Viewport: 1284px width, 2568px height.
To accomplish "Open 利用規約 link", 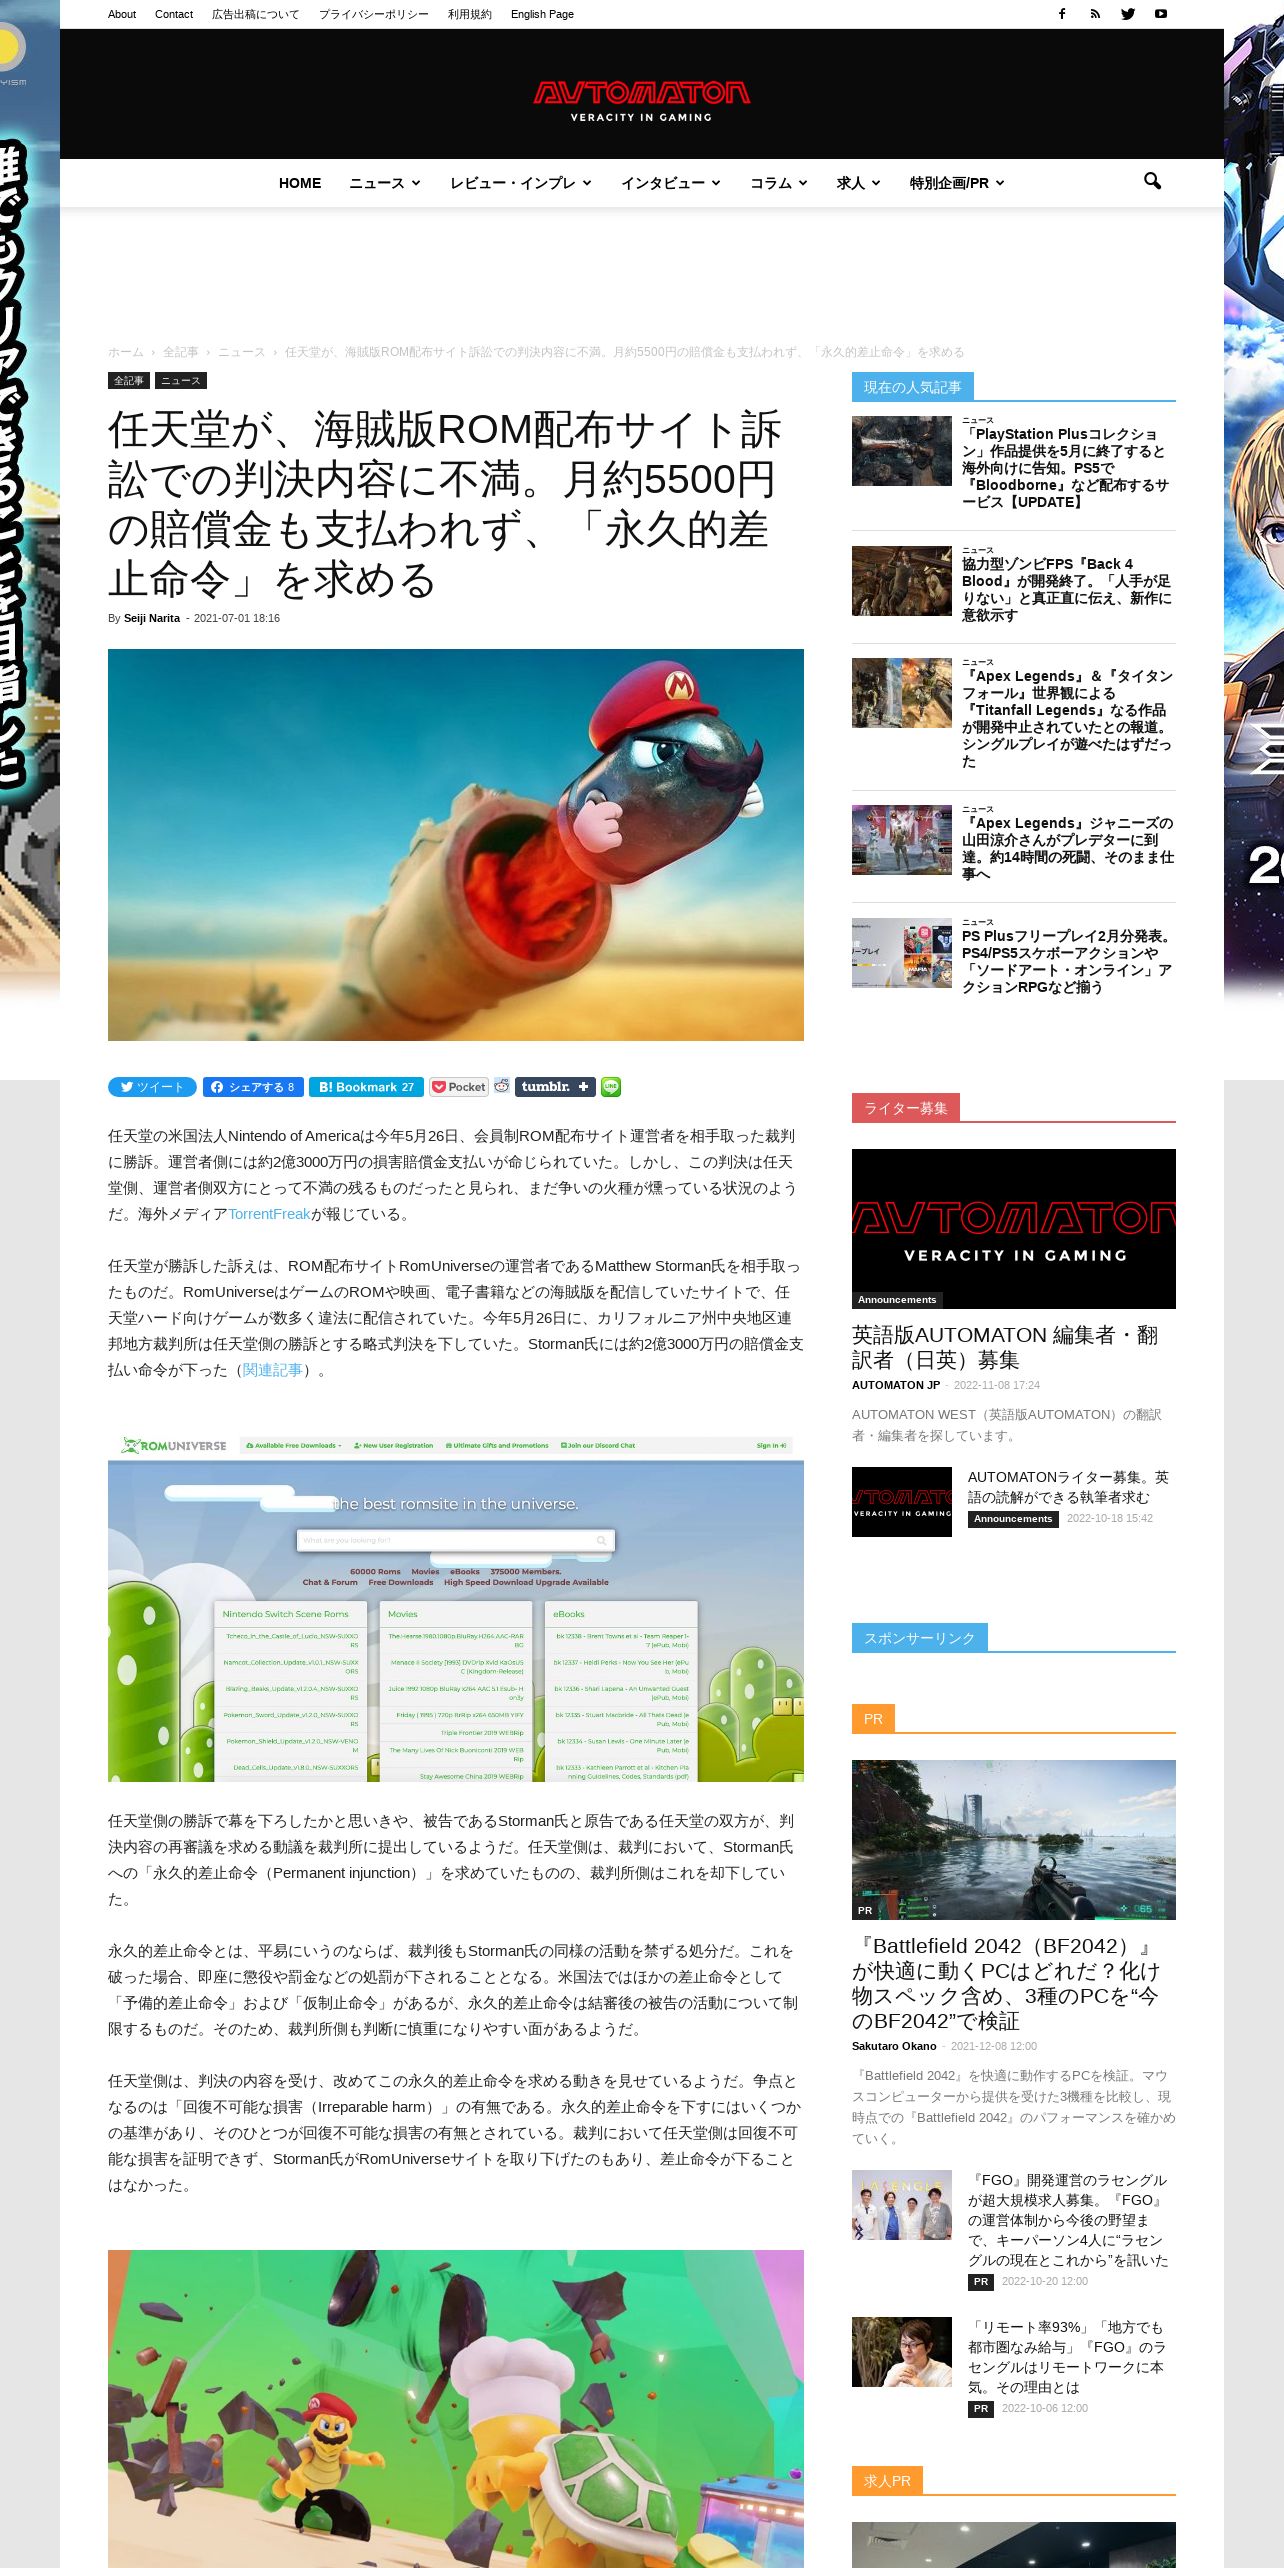I will click(x=470, y=14).
